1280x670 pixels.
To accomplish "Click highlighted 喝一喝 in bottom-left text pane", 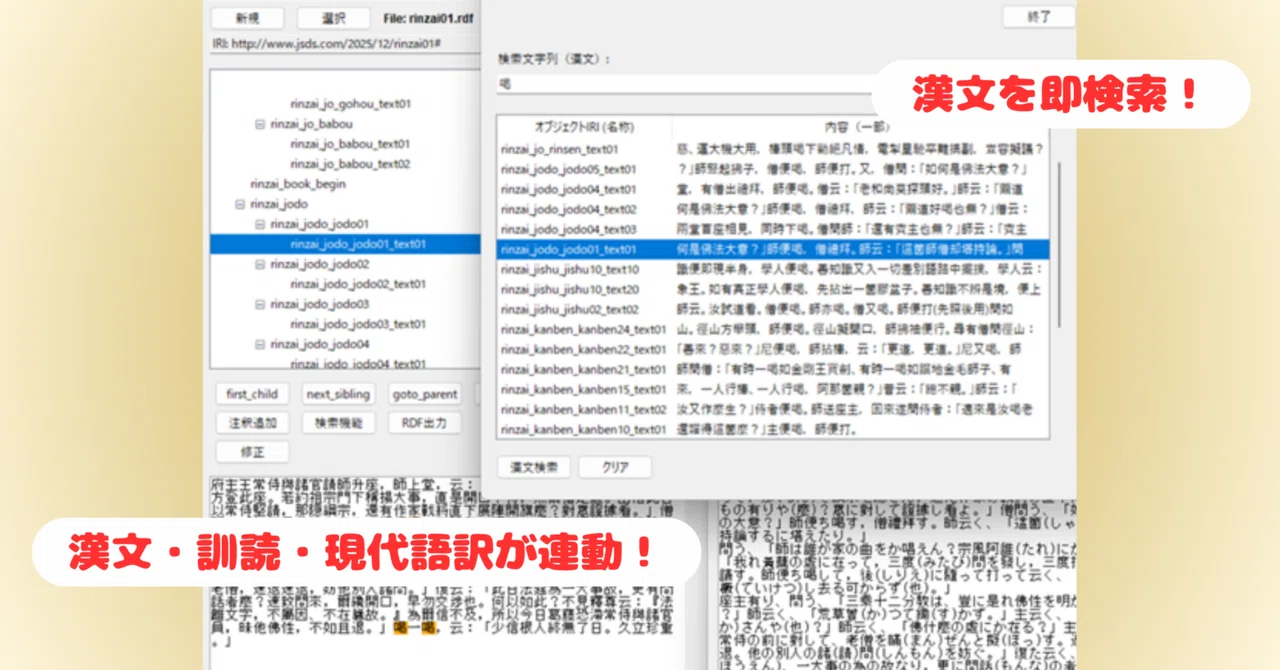I will (x=415, y=629).
